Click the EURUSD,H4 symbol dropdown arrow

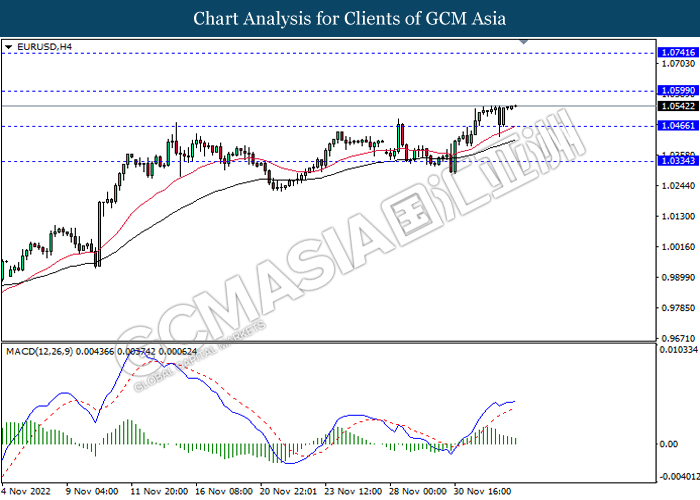[8, 47]
